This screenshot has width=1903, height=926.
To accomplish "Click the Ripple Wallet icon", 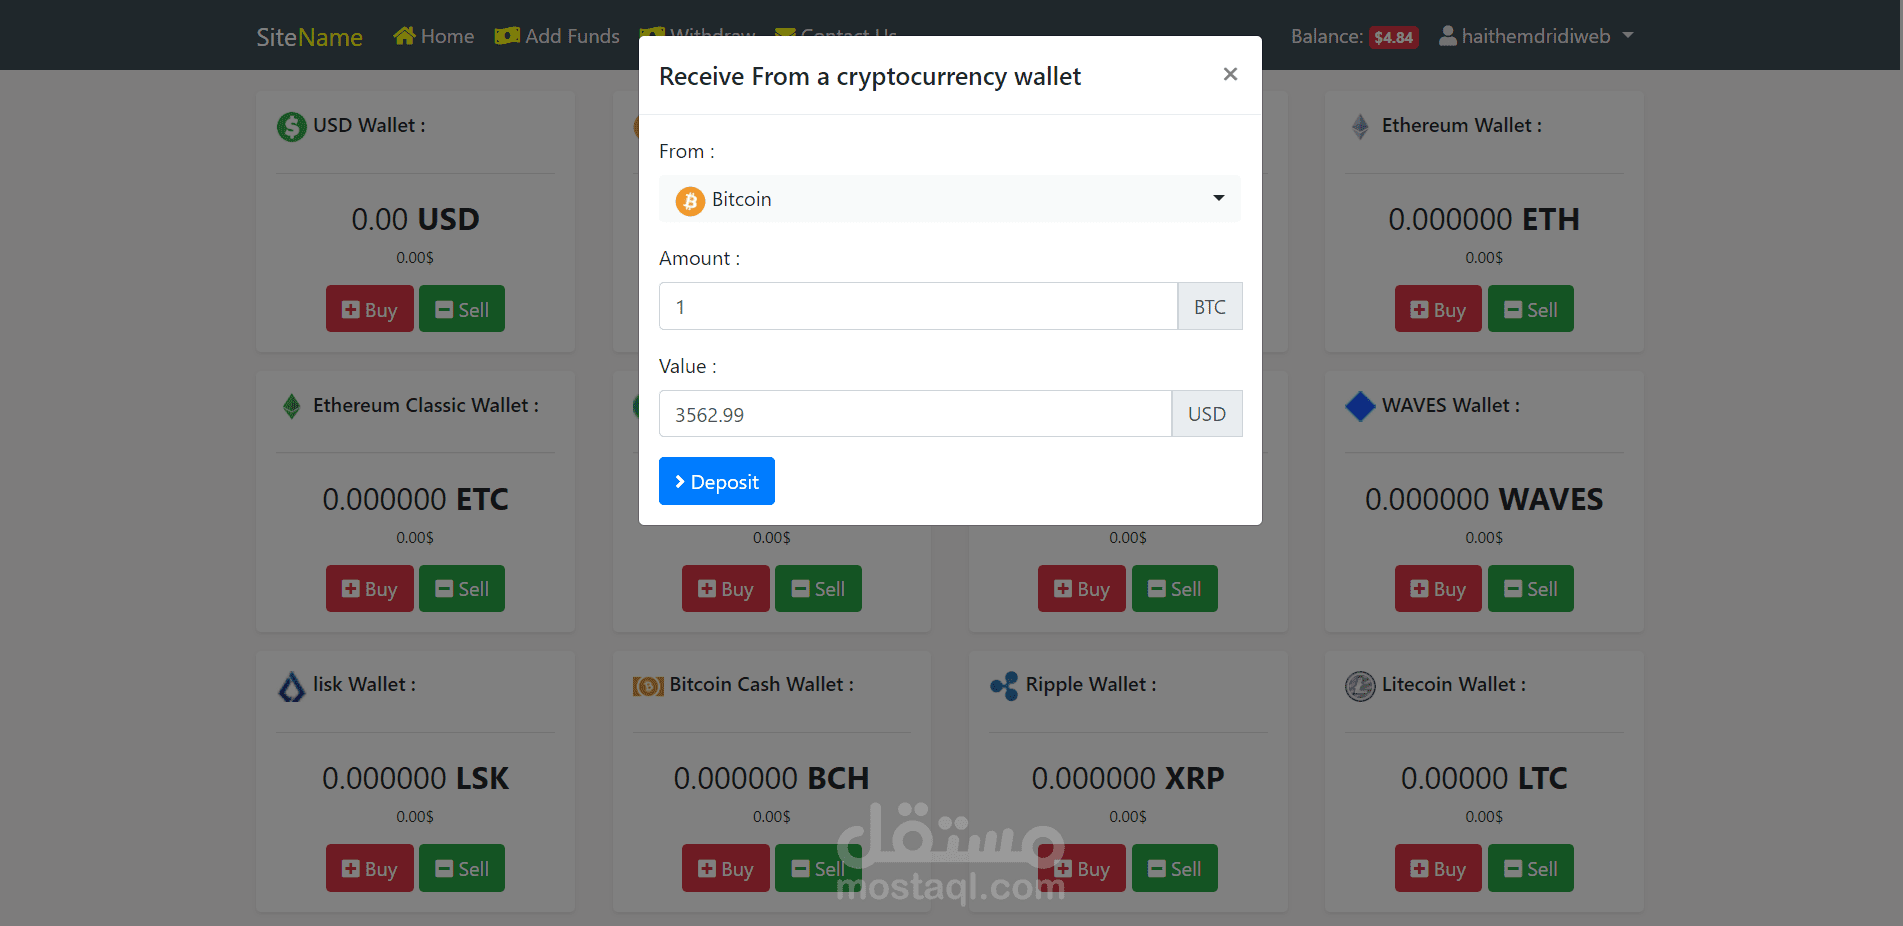I will pyautogui.click(x=1004, y=686).
